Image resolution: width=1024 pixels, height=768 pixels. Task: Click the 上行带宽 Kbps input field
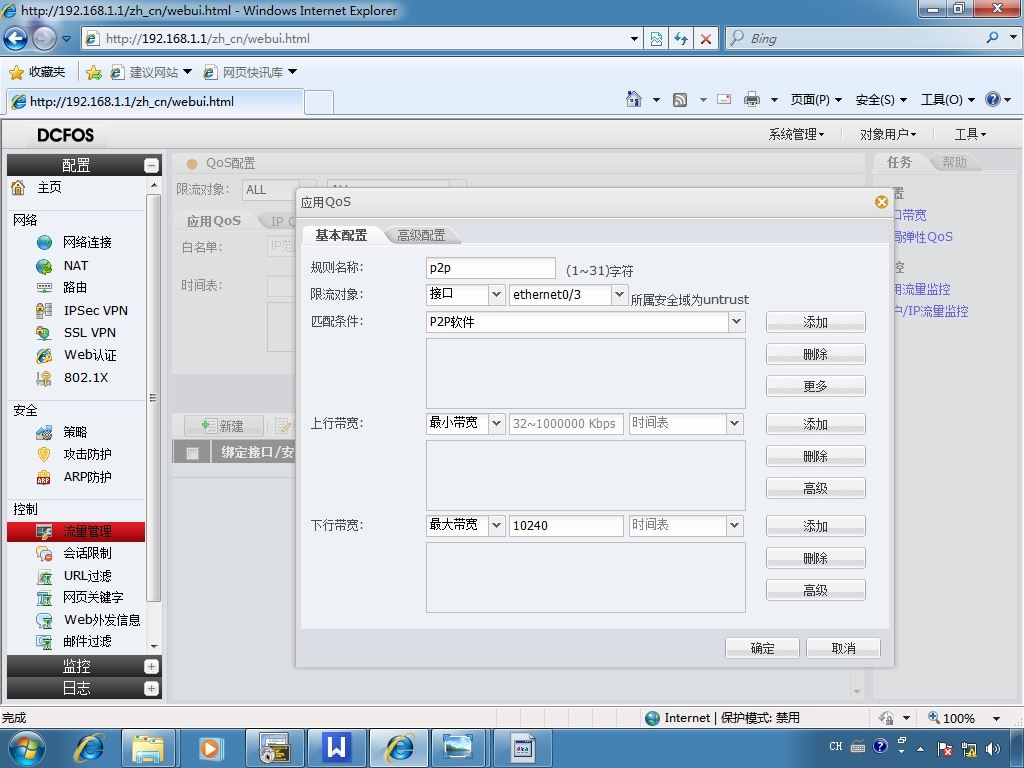[566, 423]
